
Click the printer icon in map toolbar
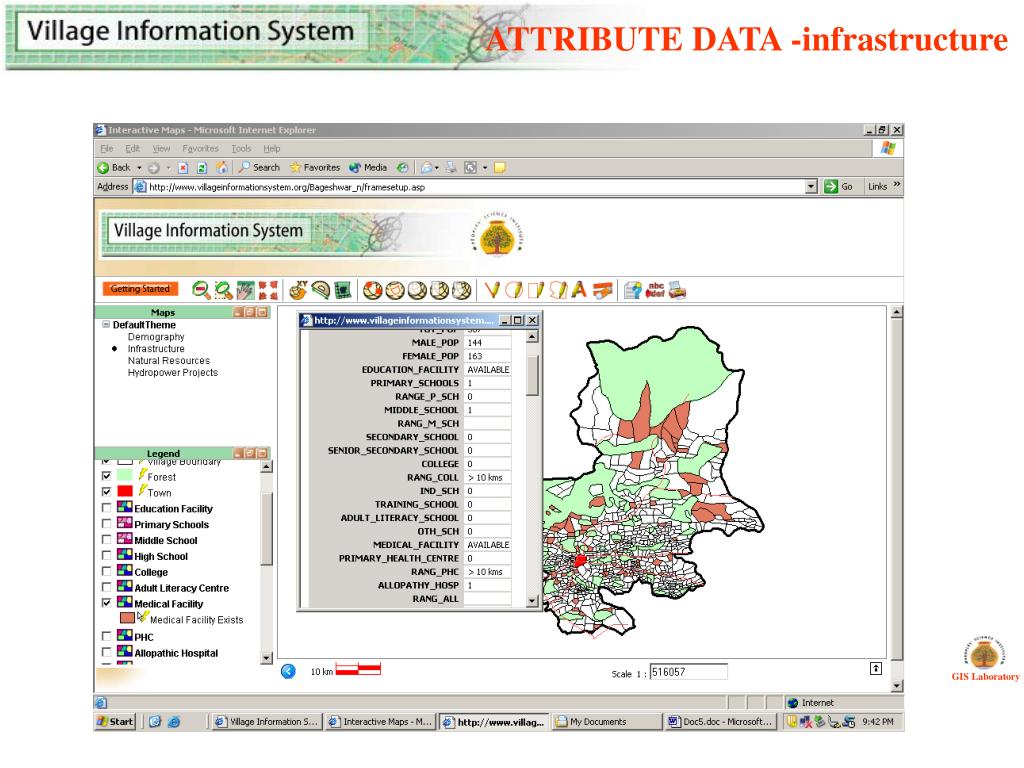(677, 290)
